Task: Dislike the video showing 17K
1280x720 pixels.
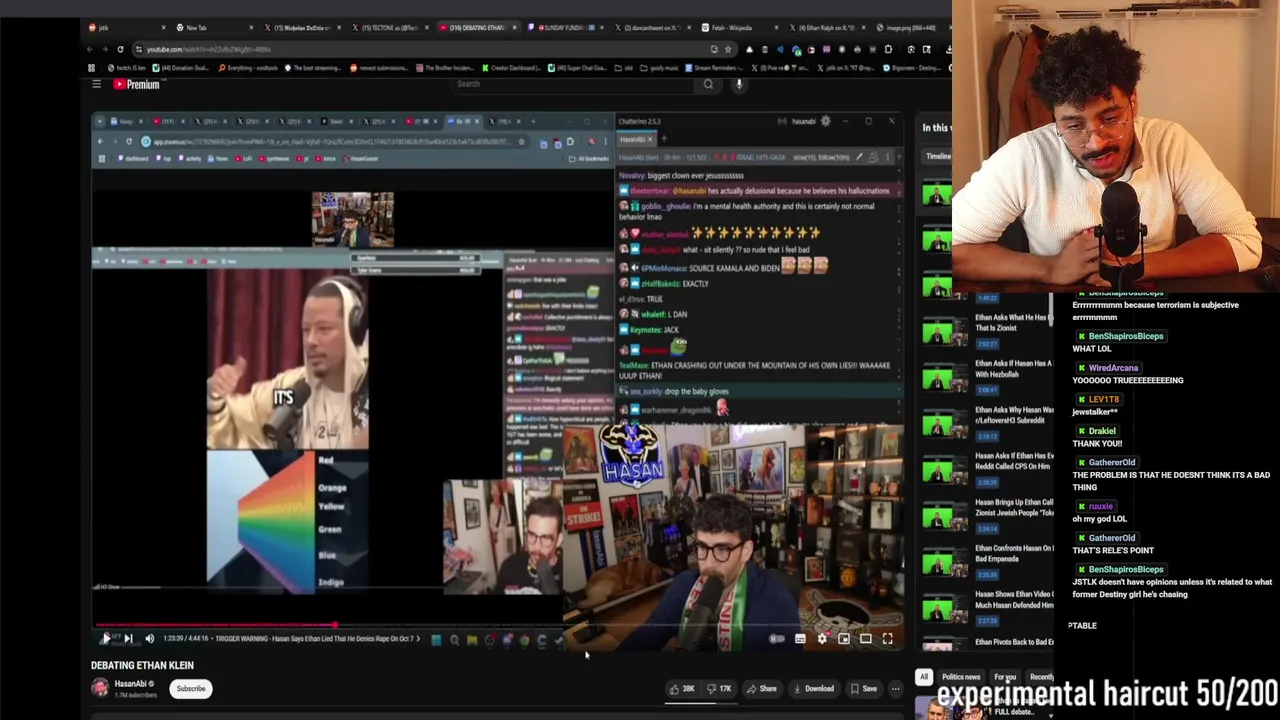Action: click(720, 688)
